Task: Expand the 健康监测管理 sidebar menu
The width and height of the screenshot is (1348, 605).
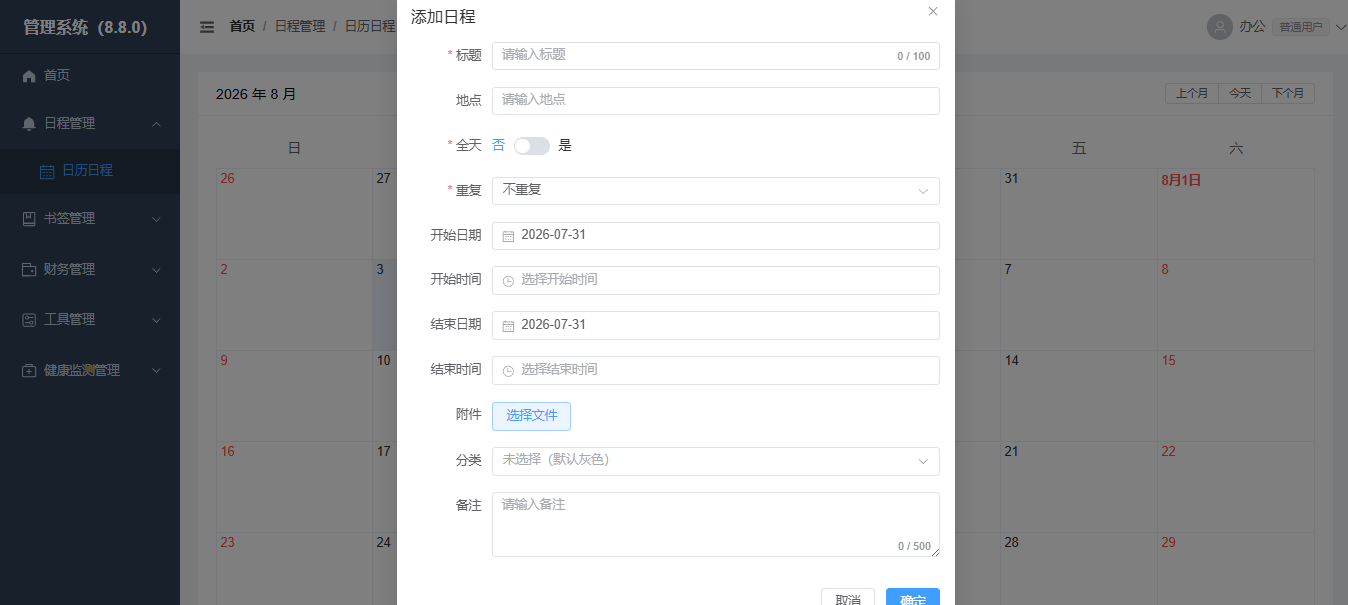Action: 90,371
